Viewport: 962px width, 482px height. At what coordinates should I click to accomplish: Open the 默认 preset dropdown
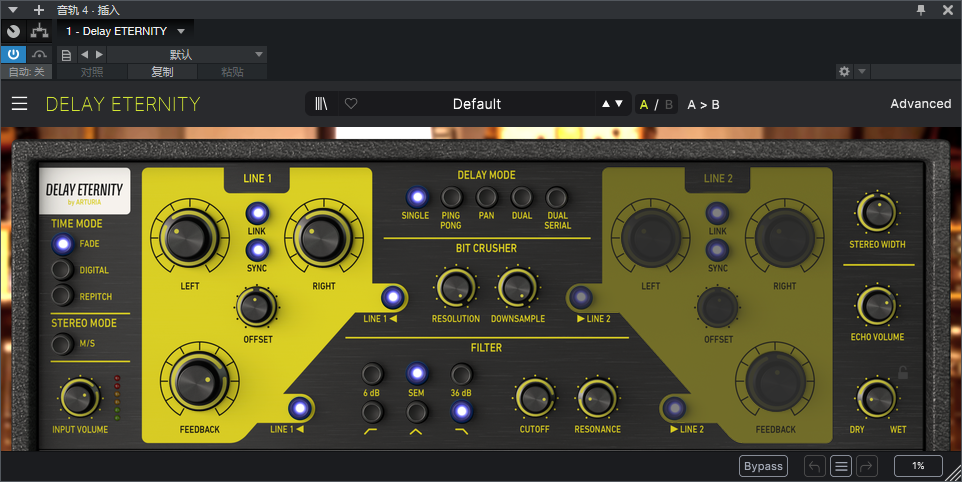[258, 54]
